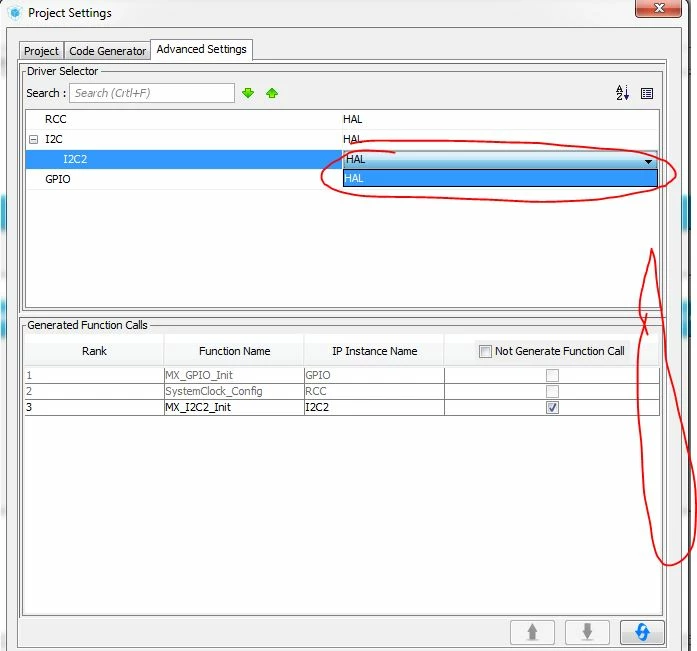Click rank 1 cell in function table

coord(94,375)
